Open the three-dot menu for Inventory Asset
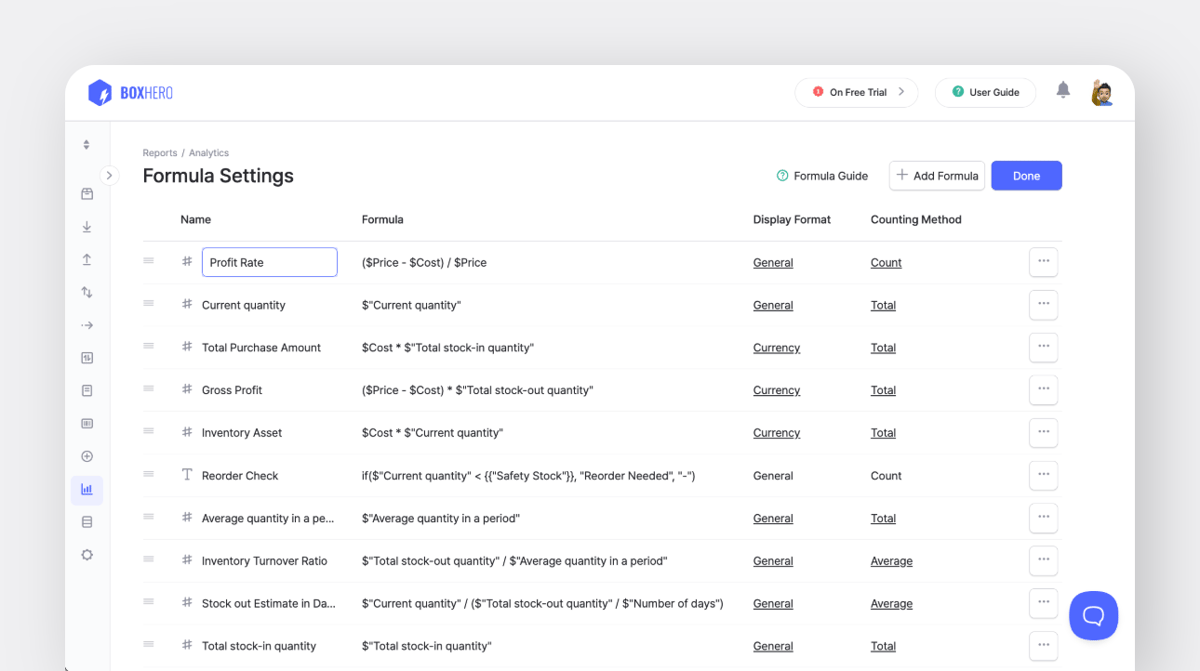Viewport: 1200px width, 671px height. pyautogui.click(x=1043, y=432)
